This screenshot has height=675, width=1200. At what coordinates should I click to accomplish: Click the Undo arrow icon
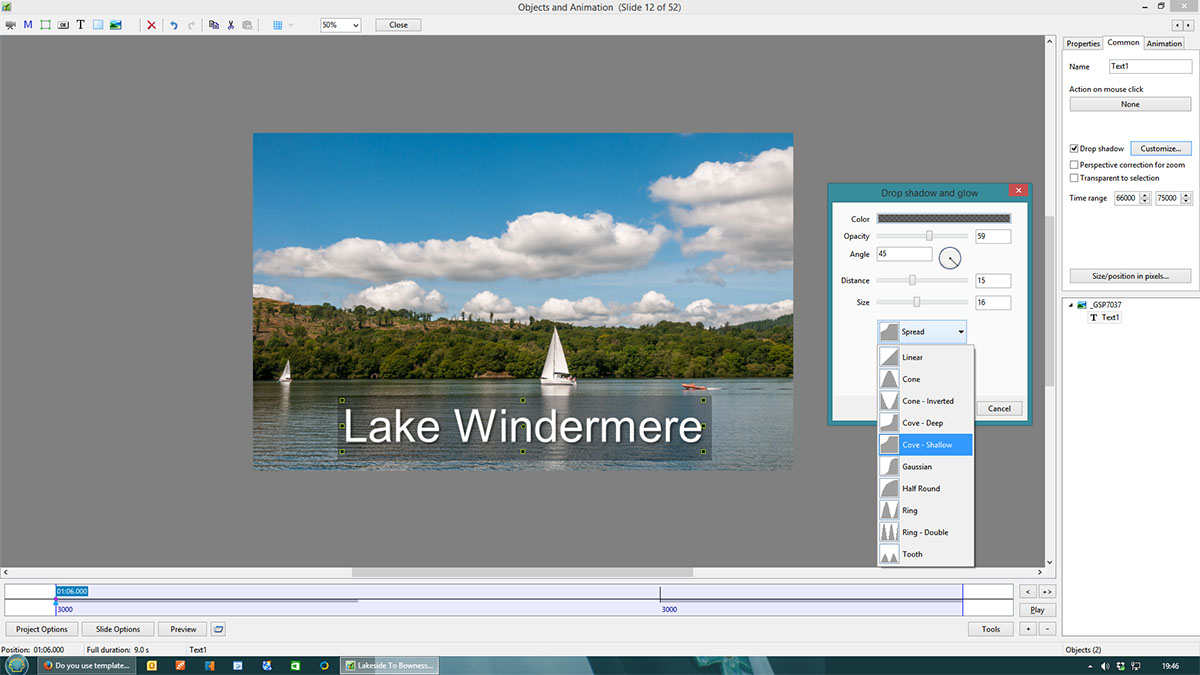[x=174, y=25]
